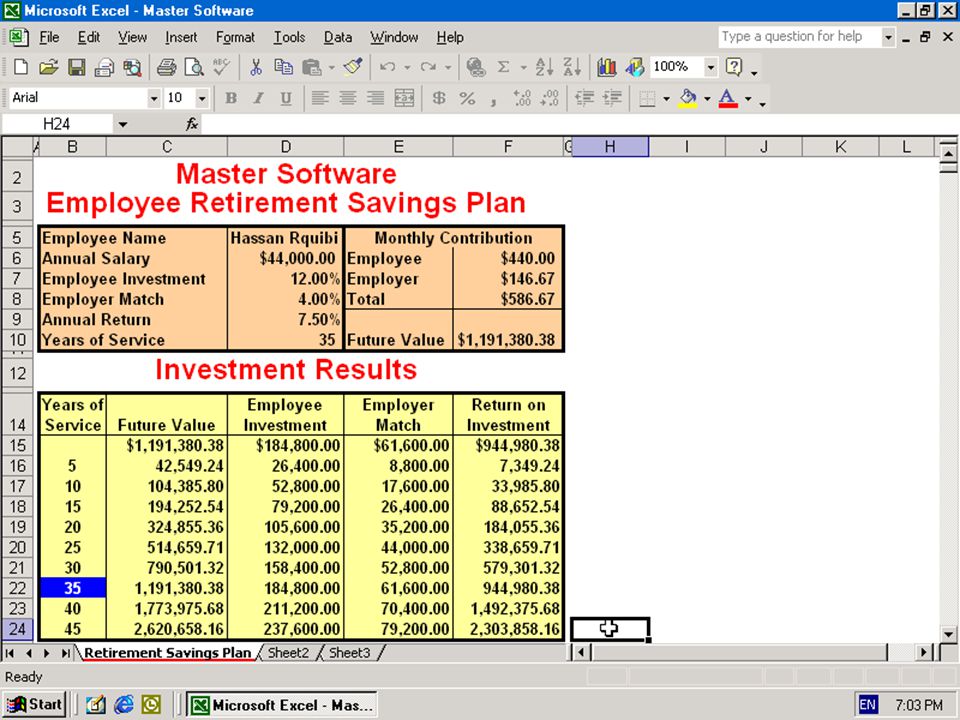Toggle Italic formatting

pos(258,98)
